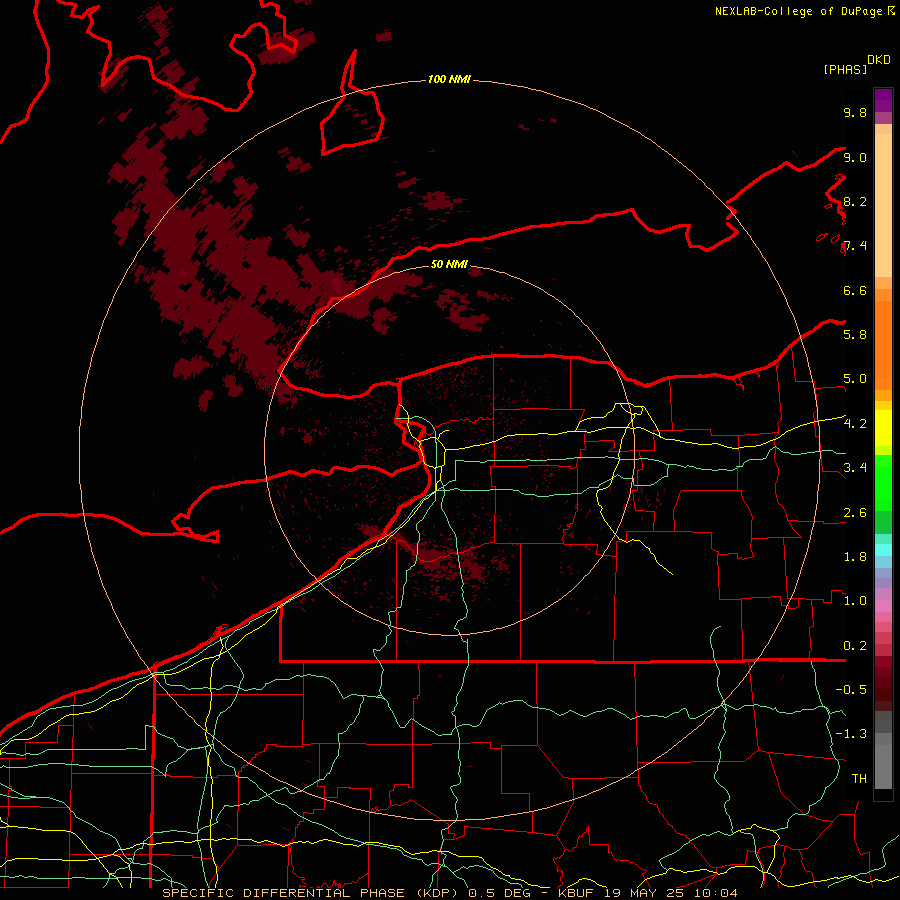The image size is (900, 900).
Task: Click the 100 NMI range ring label
Action: point(449,79)
